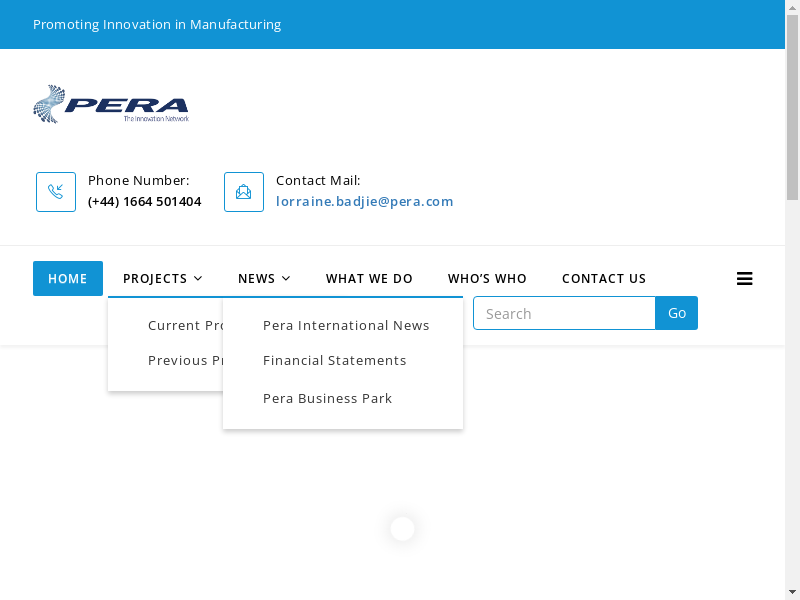
Task: Open the Contact Us page
Action: [604, 279]
